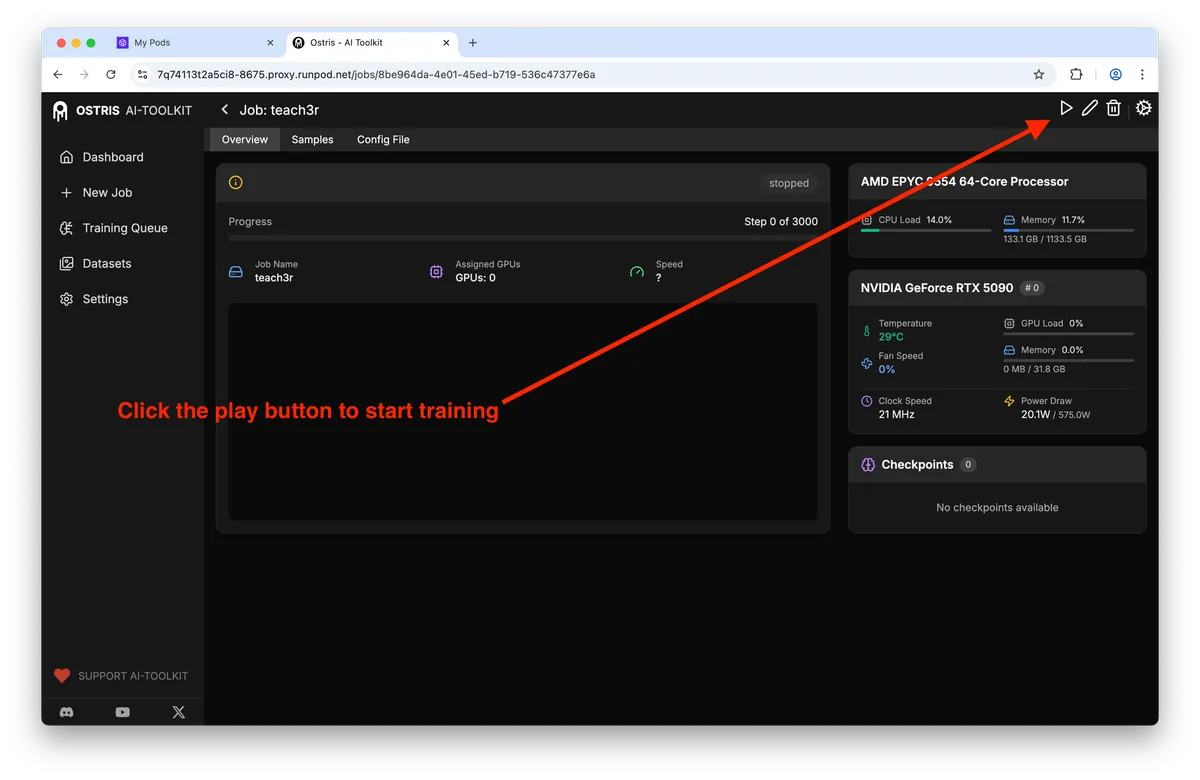Click the Job Name drive icon
Image resolution: width=1200 pixels, height=780 pixels.
[x=236, y=272]
